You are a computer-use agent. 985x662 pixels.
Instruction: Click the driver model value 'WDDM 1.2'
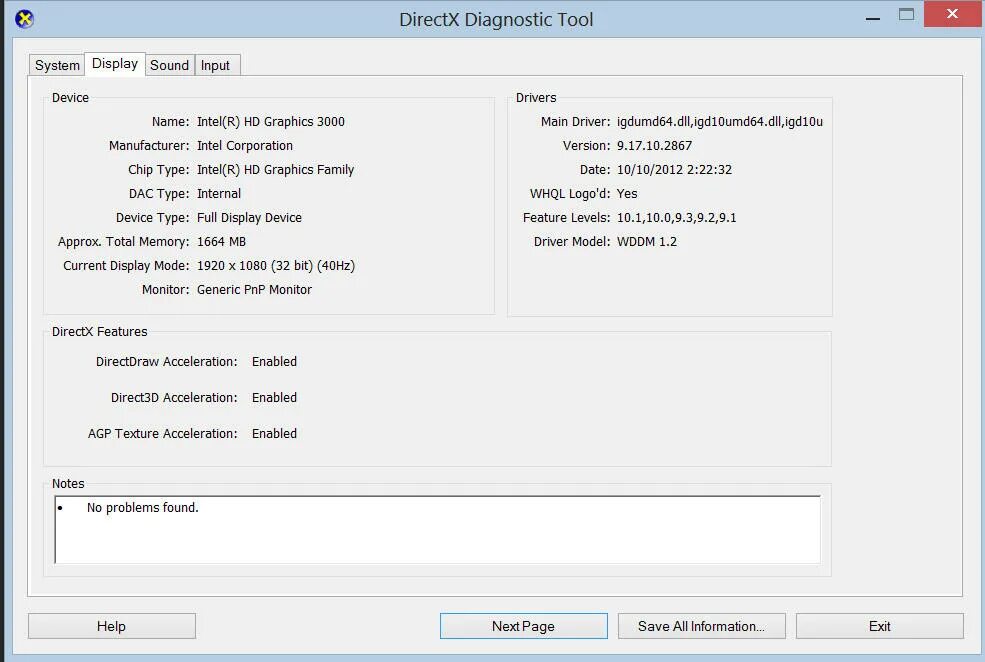click(x=647, y=242)
